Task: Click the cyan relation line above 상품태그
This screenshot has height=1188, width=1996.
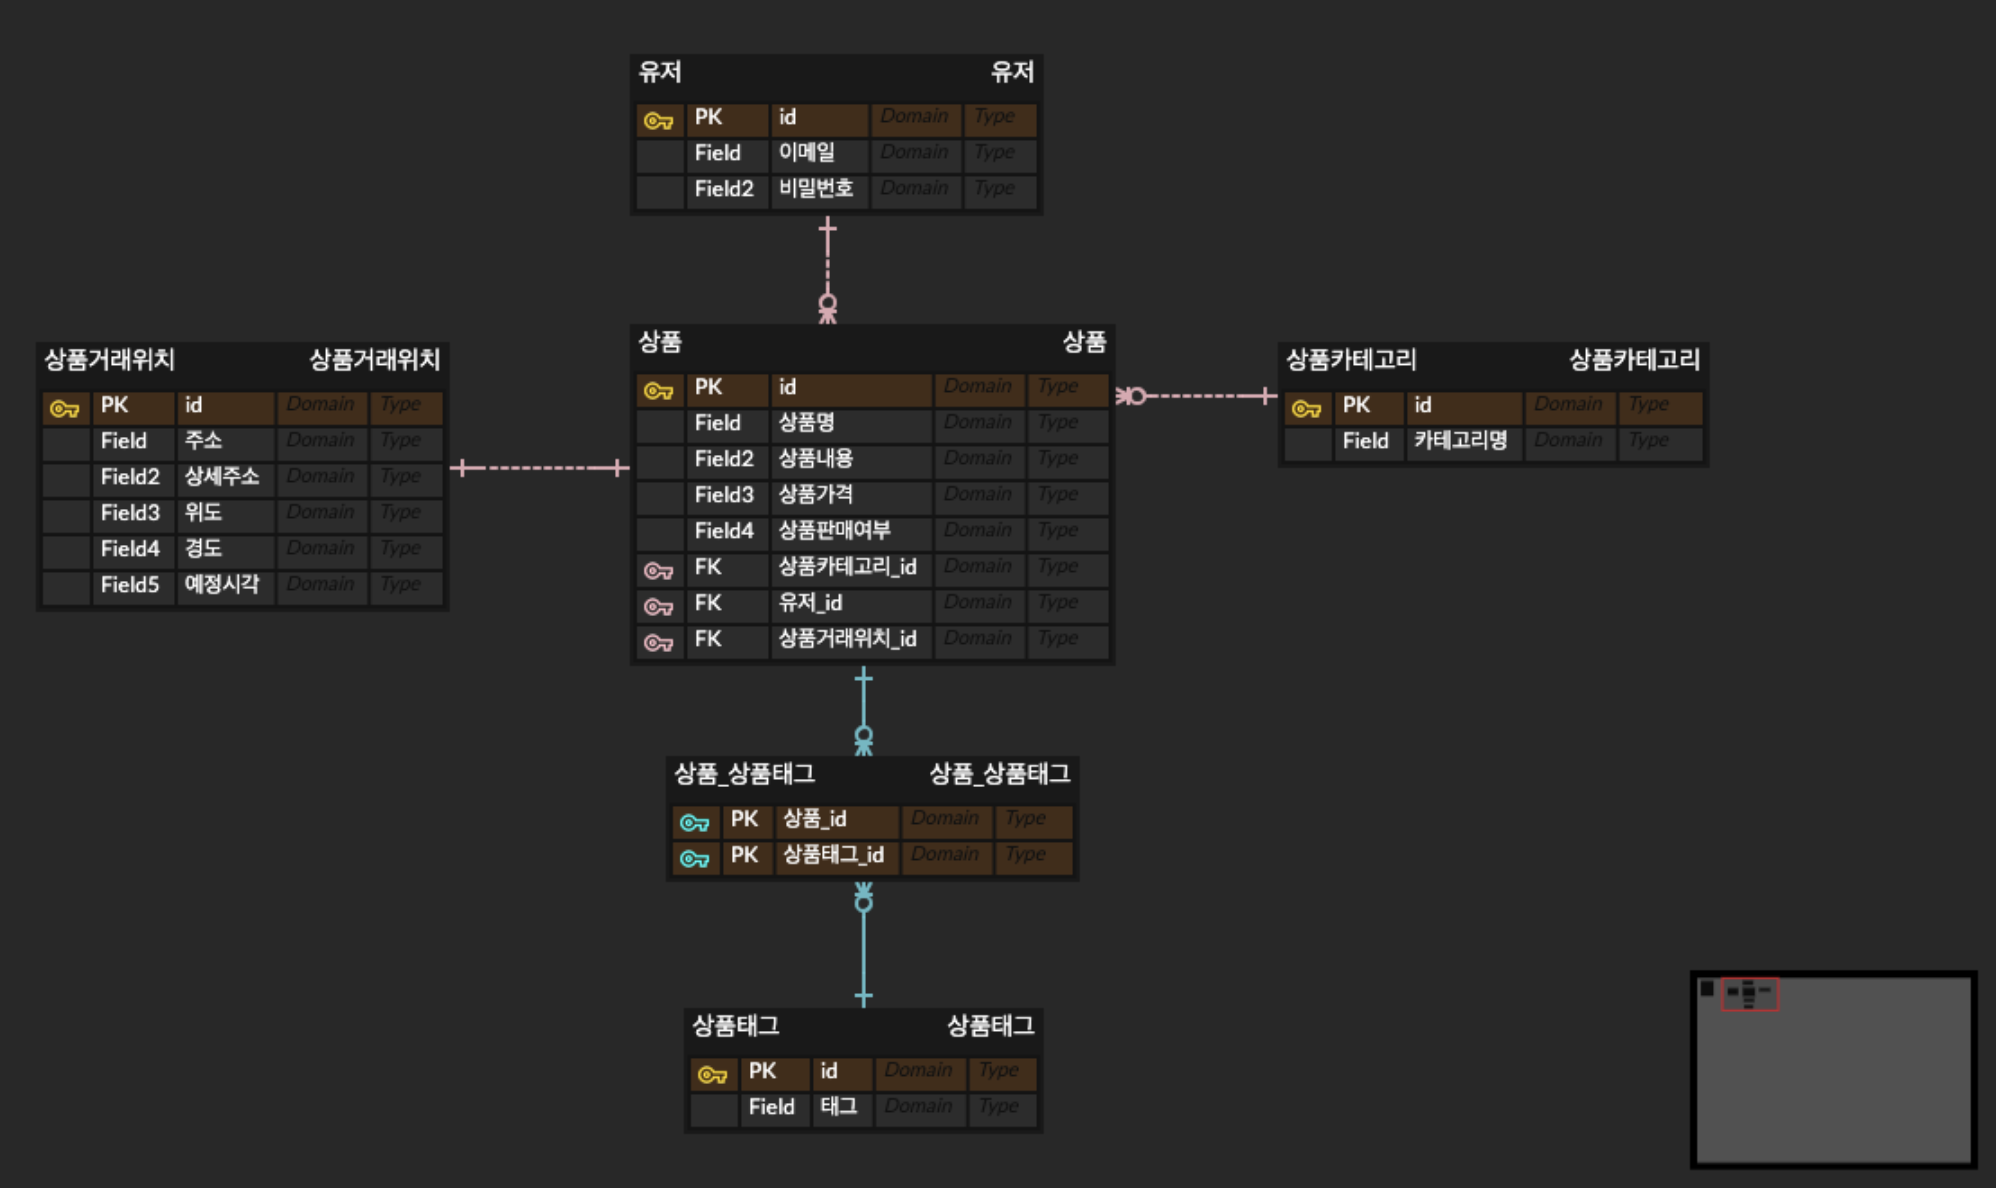Action: coord(863,950)
